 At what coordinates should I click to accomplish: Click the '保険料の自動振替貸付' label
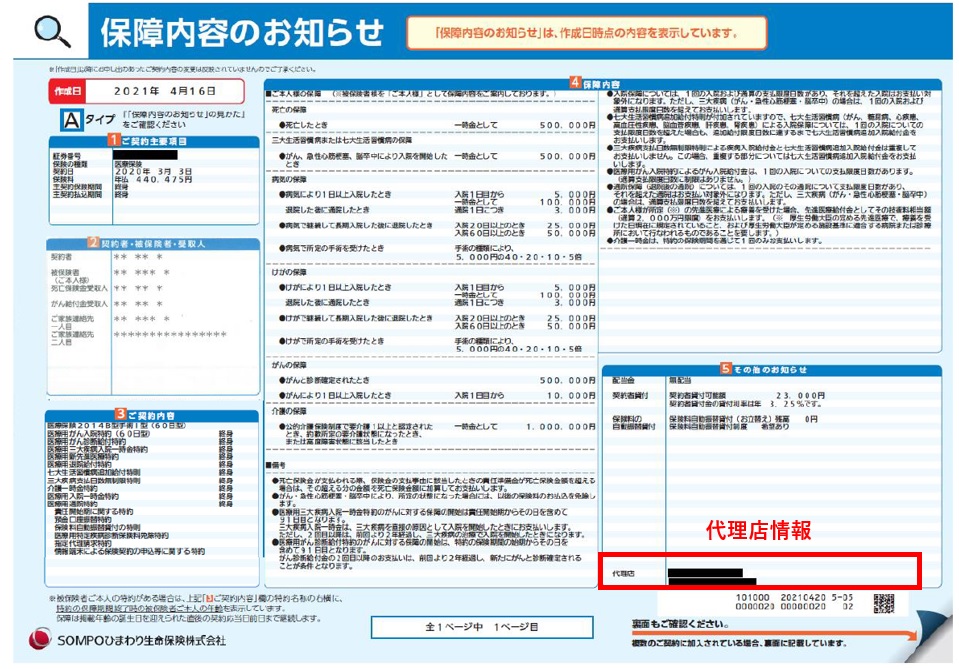(x=633, y=423)
